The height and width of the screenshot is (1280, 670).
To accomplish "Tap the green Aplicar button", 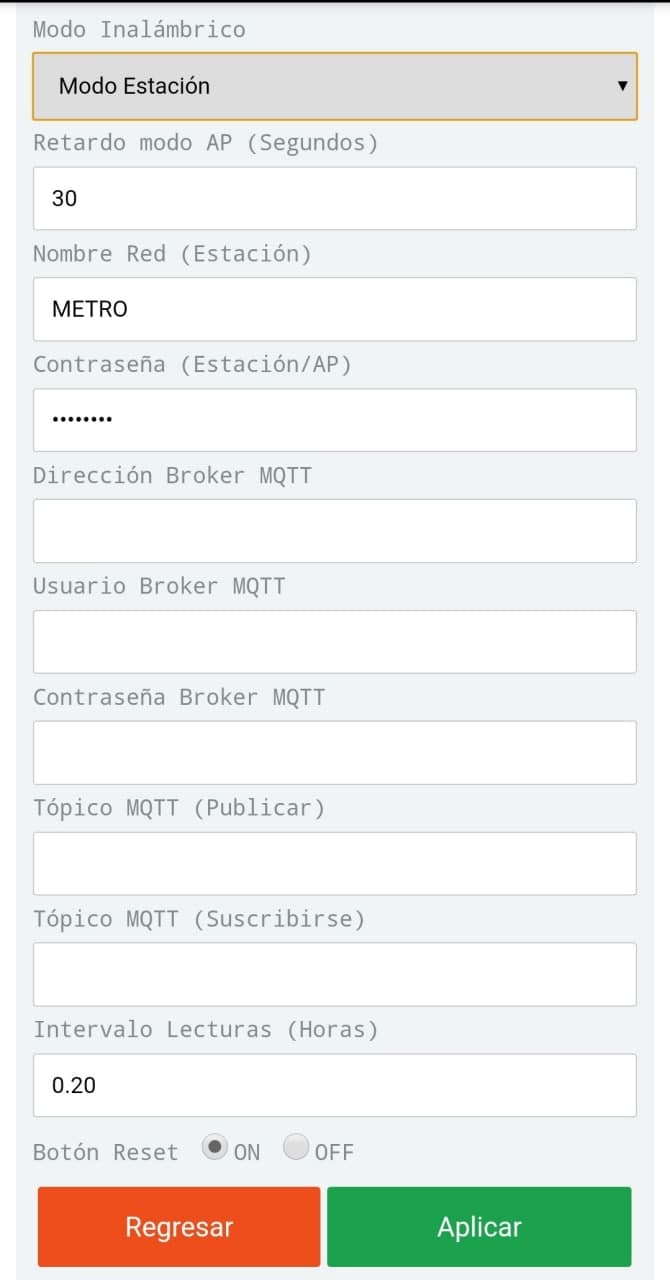I will 479,1227.
